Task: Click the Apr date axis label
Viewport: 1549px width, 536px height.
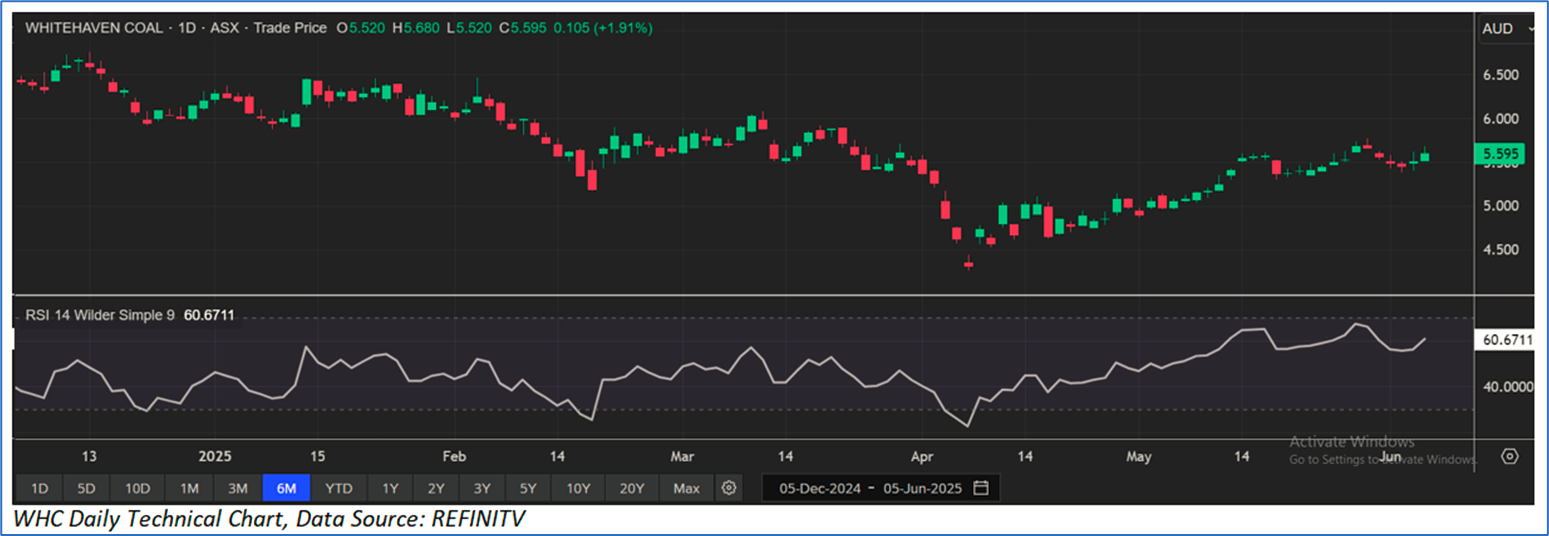Action: [922, 456]
